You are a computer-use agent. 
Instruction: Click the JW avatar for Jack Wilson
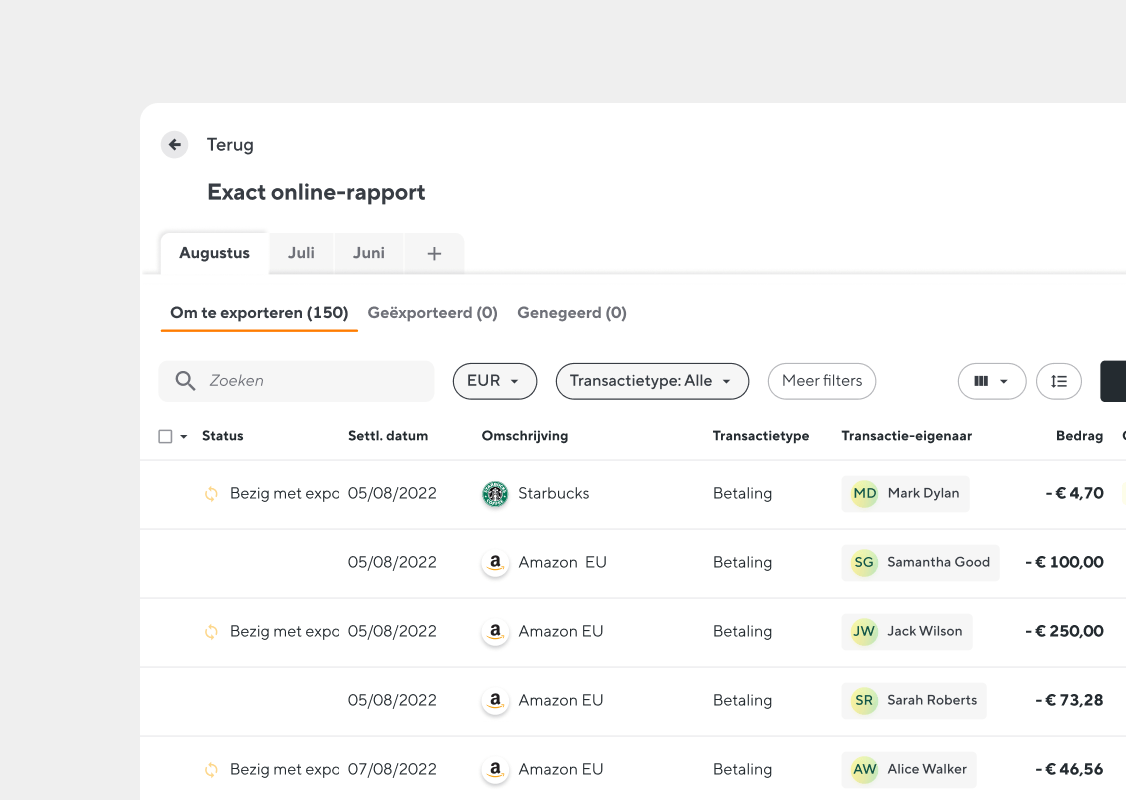[x=864, y=631]
